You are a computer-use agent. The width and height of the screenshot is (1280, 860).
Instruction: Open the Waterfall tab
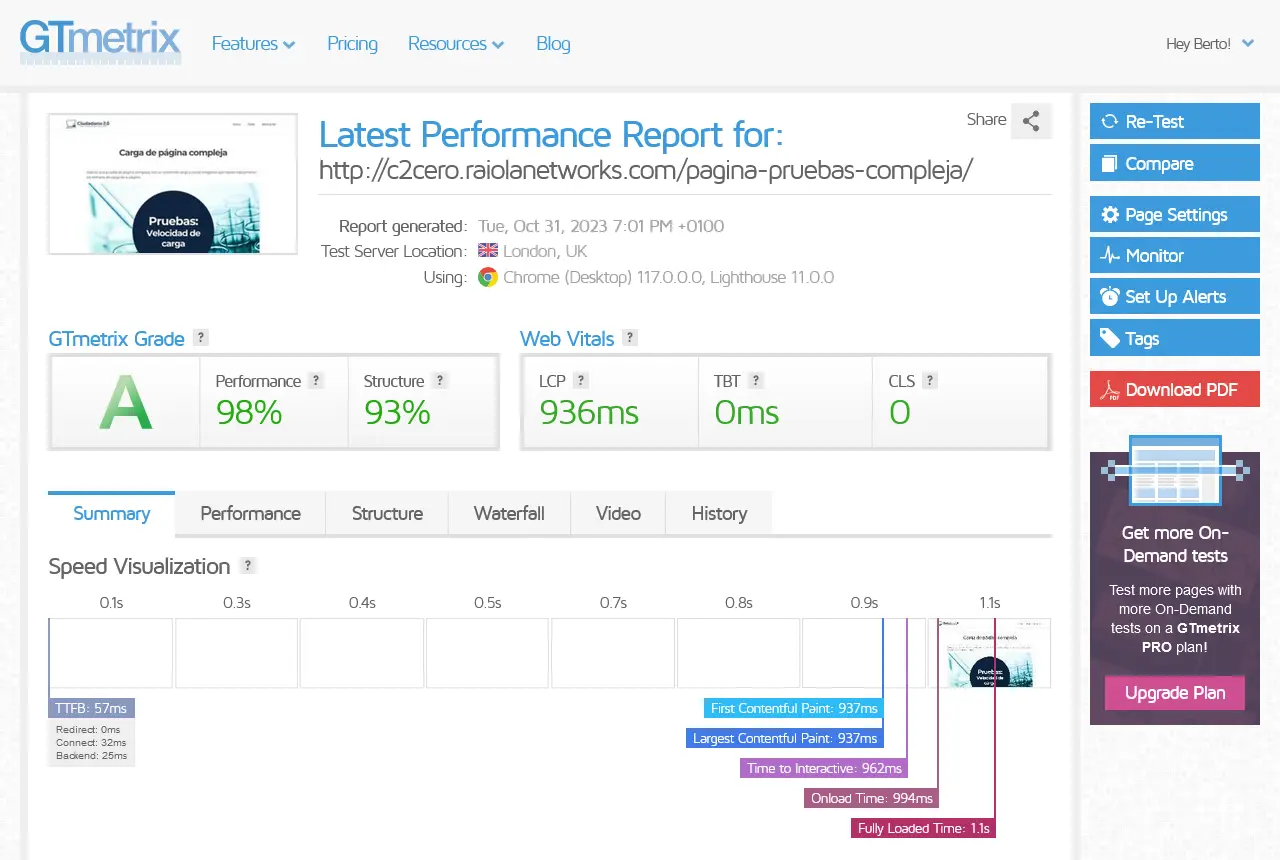pos(509,514)
